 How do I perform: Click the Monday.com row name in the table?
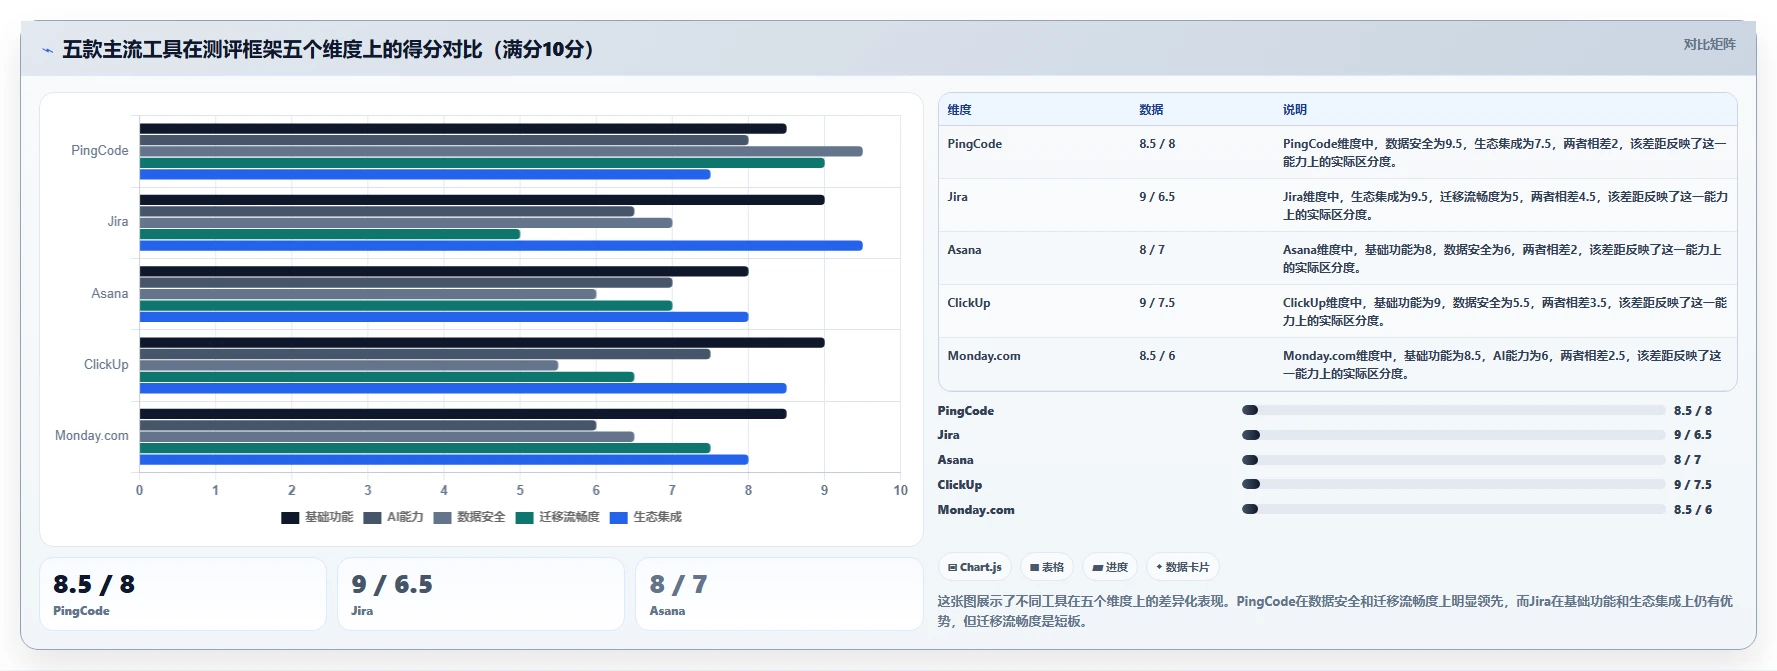984,356
